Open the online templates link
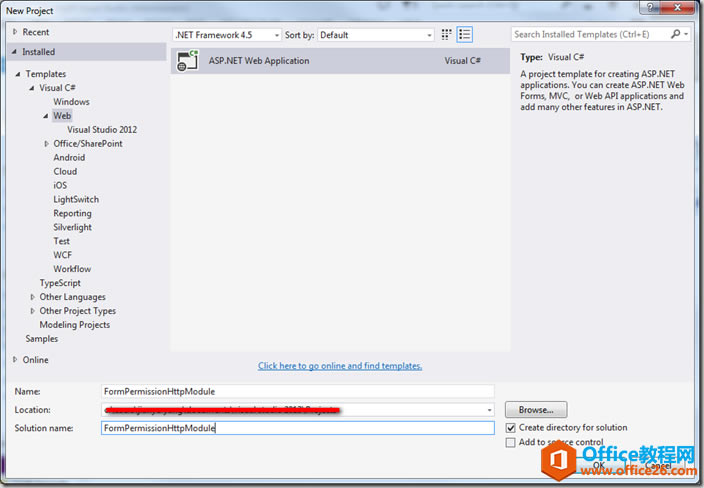 [340, 366]
